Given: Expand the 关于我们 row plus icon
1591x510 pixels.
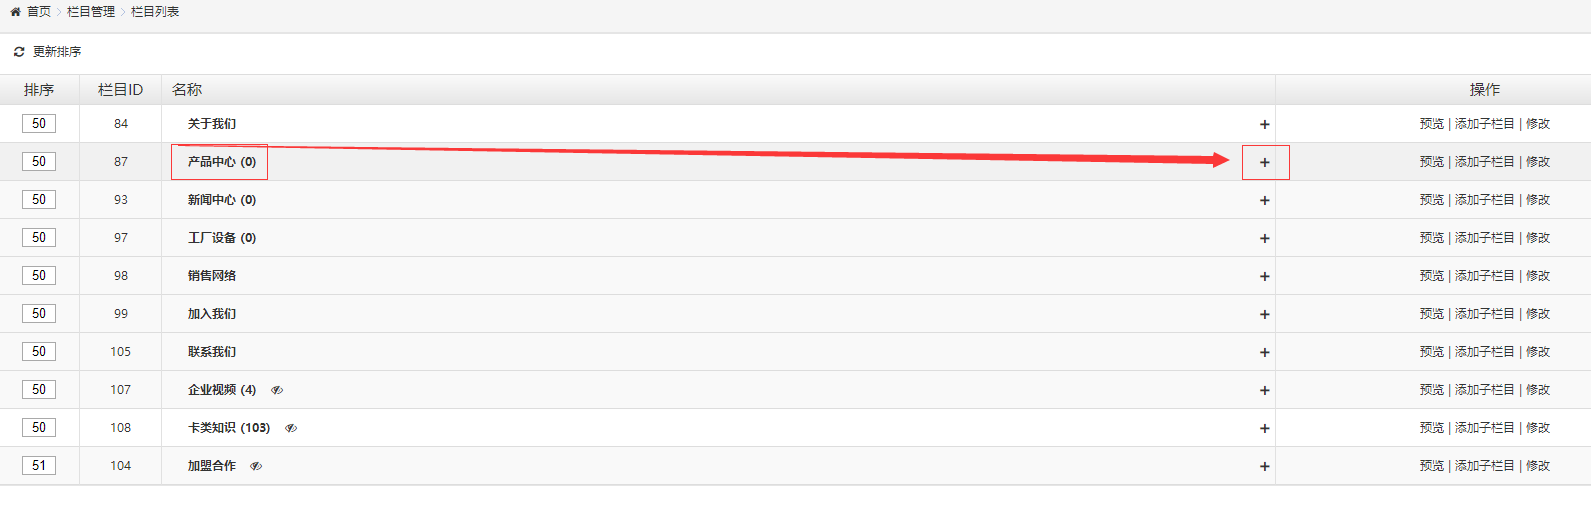Looking at the screenshot, I should tap(1265, 124).
